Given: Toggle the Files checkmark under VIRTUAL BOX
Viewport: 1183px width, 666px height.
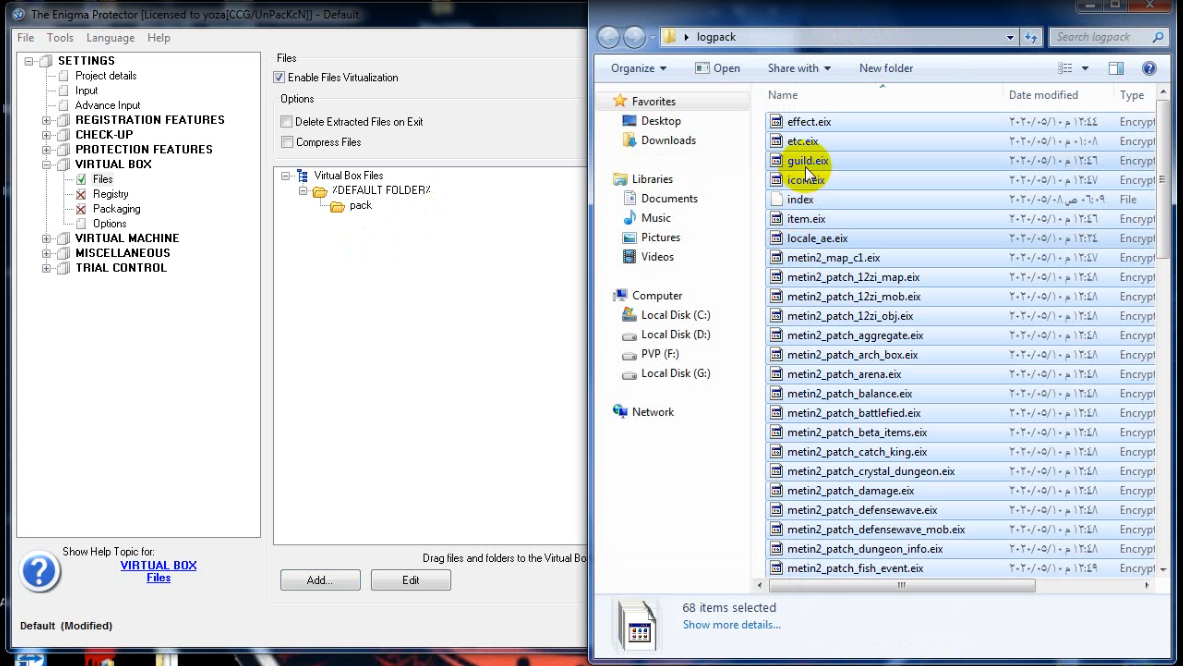Looking at the screenshot, I should (81, 180).
